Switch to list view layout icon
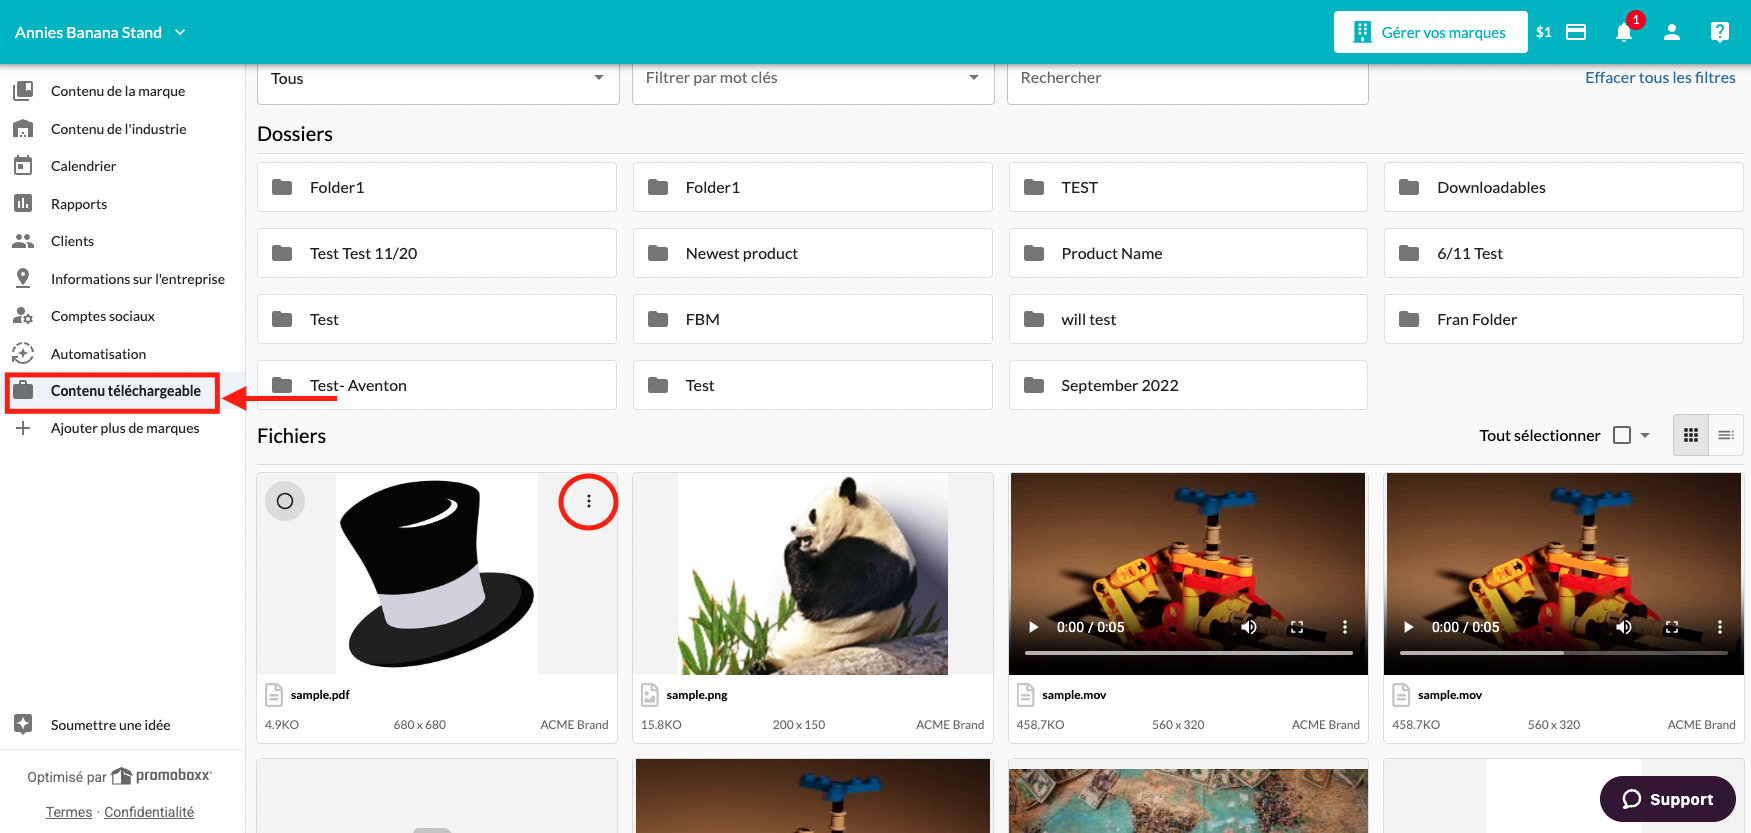The height and width of the screenshot is (833, 1751). [x=1726, y=435]
